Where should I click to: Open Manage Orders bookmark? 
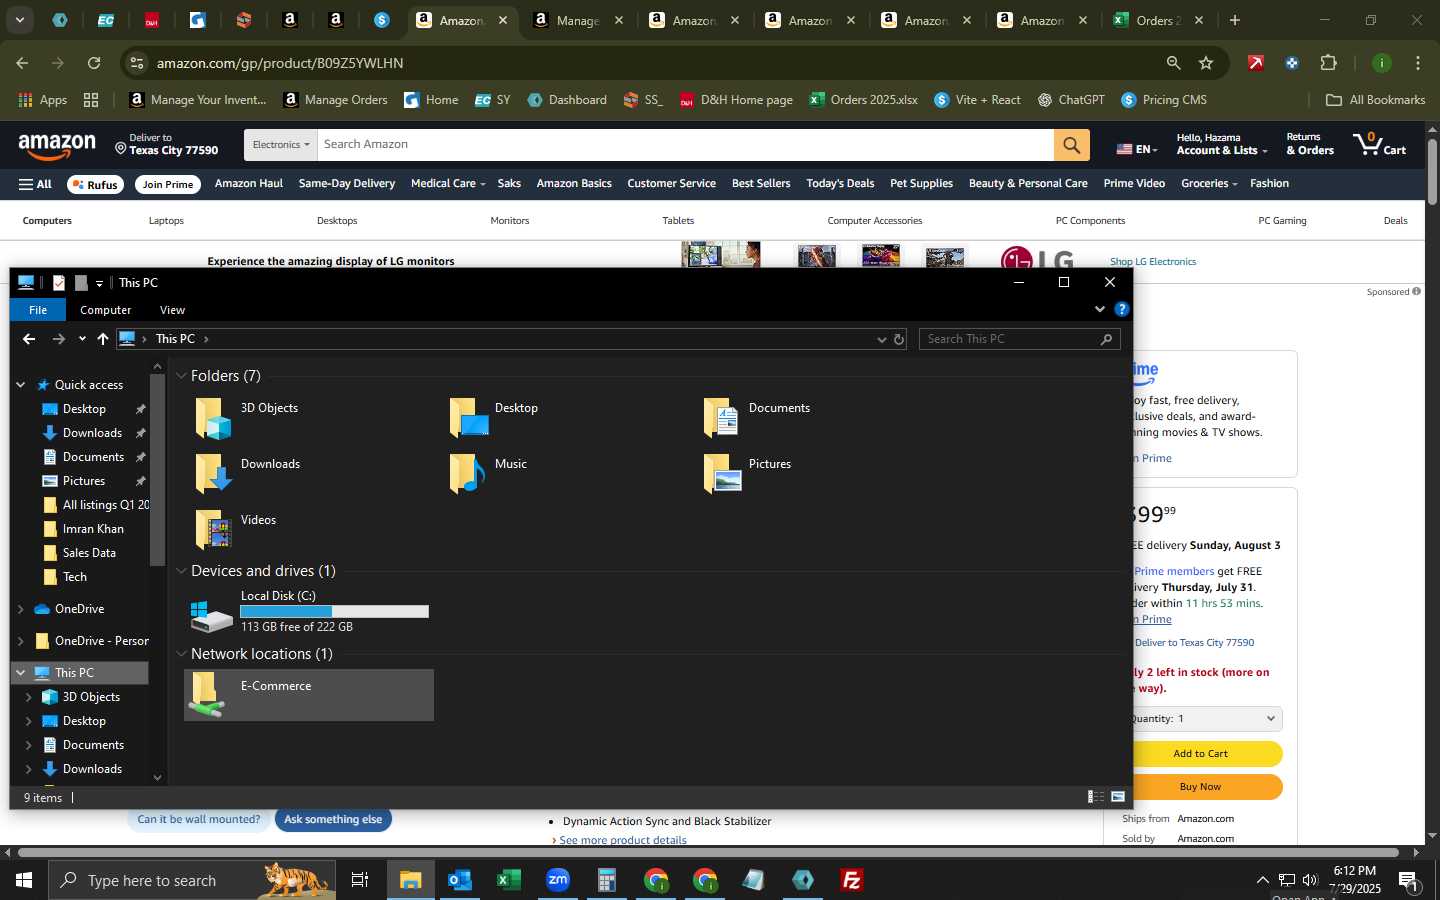tap(335, 100)
